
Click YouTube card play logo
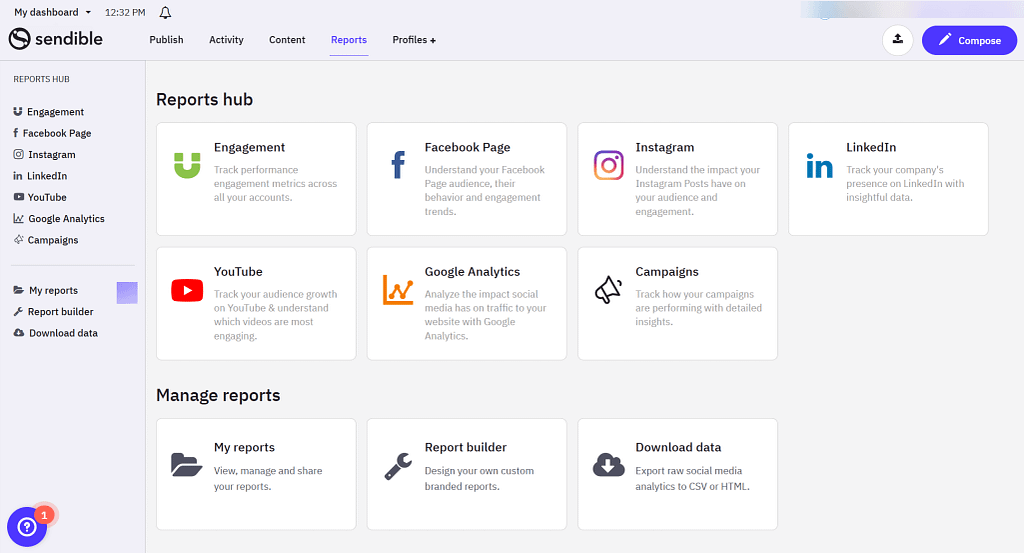tap(187, 290)
